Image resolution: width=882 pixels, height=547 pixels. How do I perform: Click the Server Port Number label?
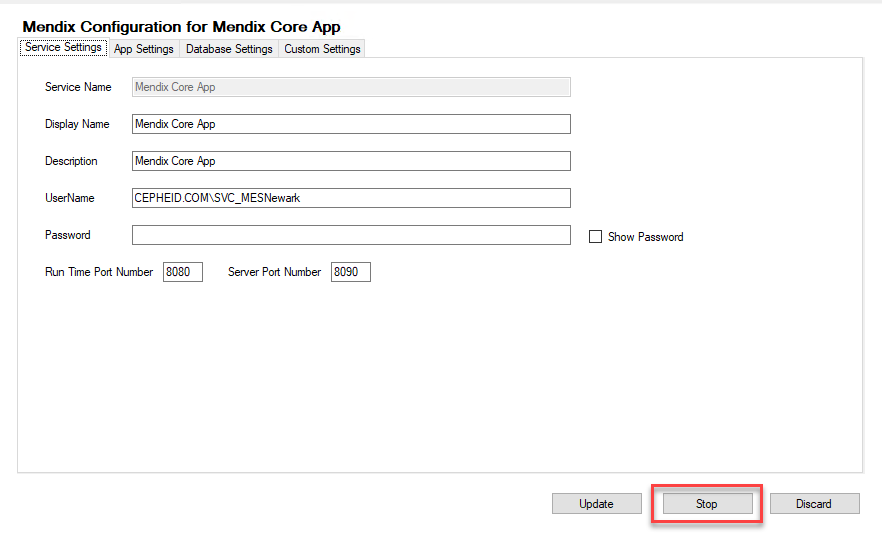click(275, 272)
